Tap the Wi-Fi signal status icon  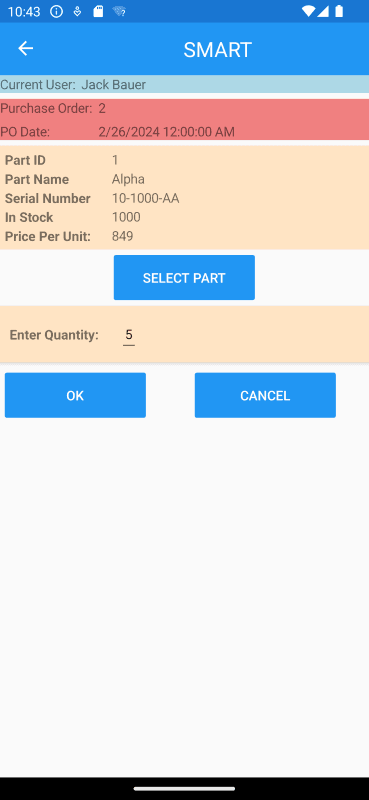click(x=308, y=11)
